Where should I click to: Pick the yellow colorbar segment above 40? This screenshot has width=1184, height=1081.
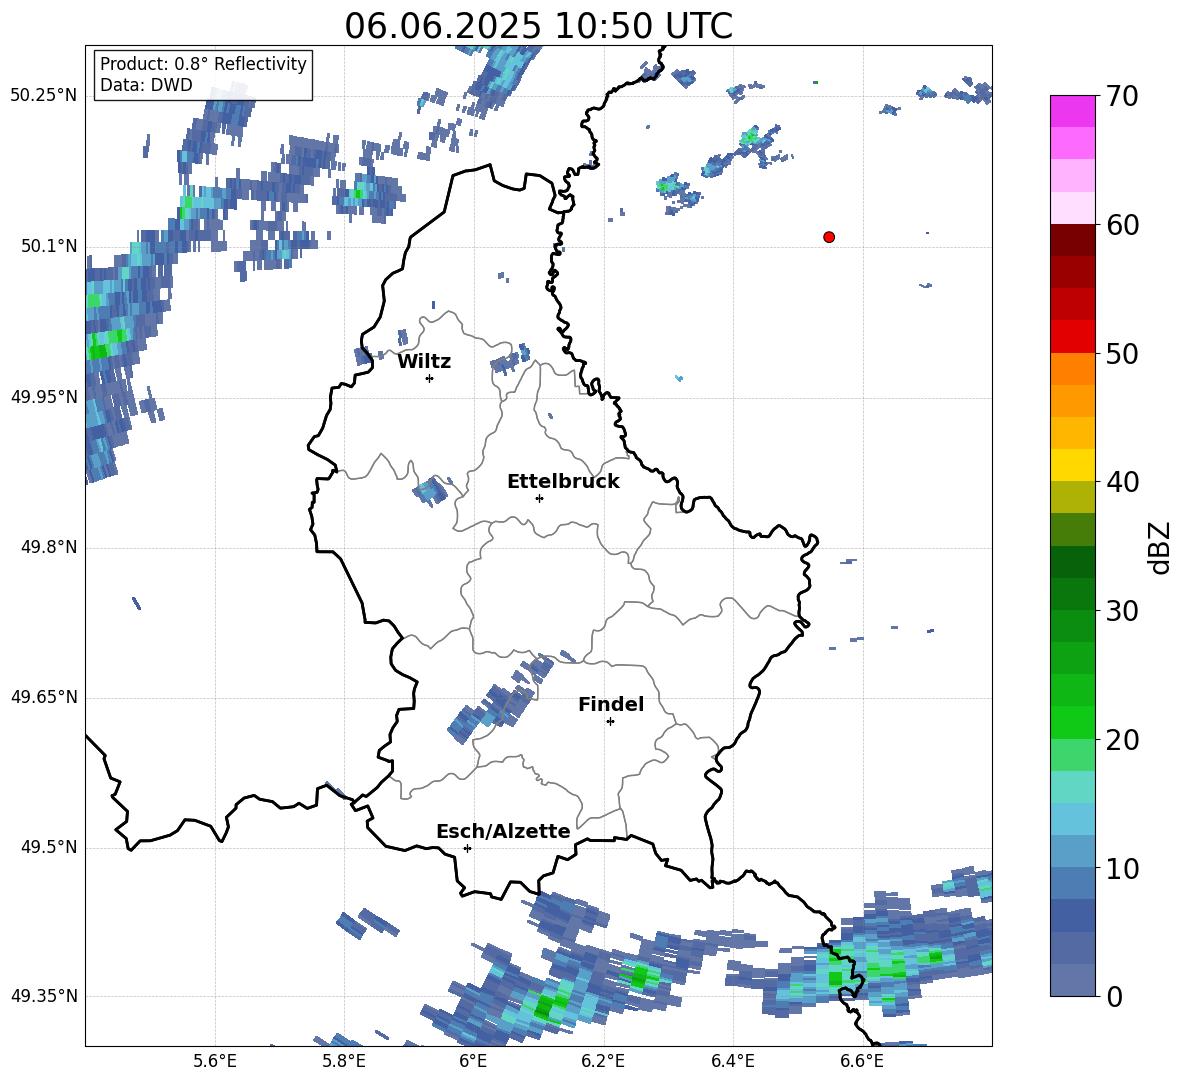[x=1072, y=465]
